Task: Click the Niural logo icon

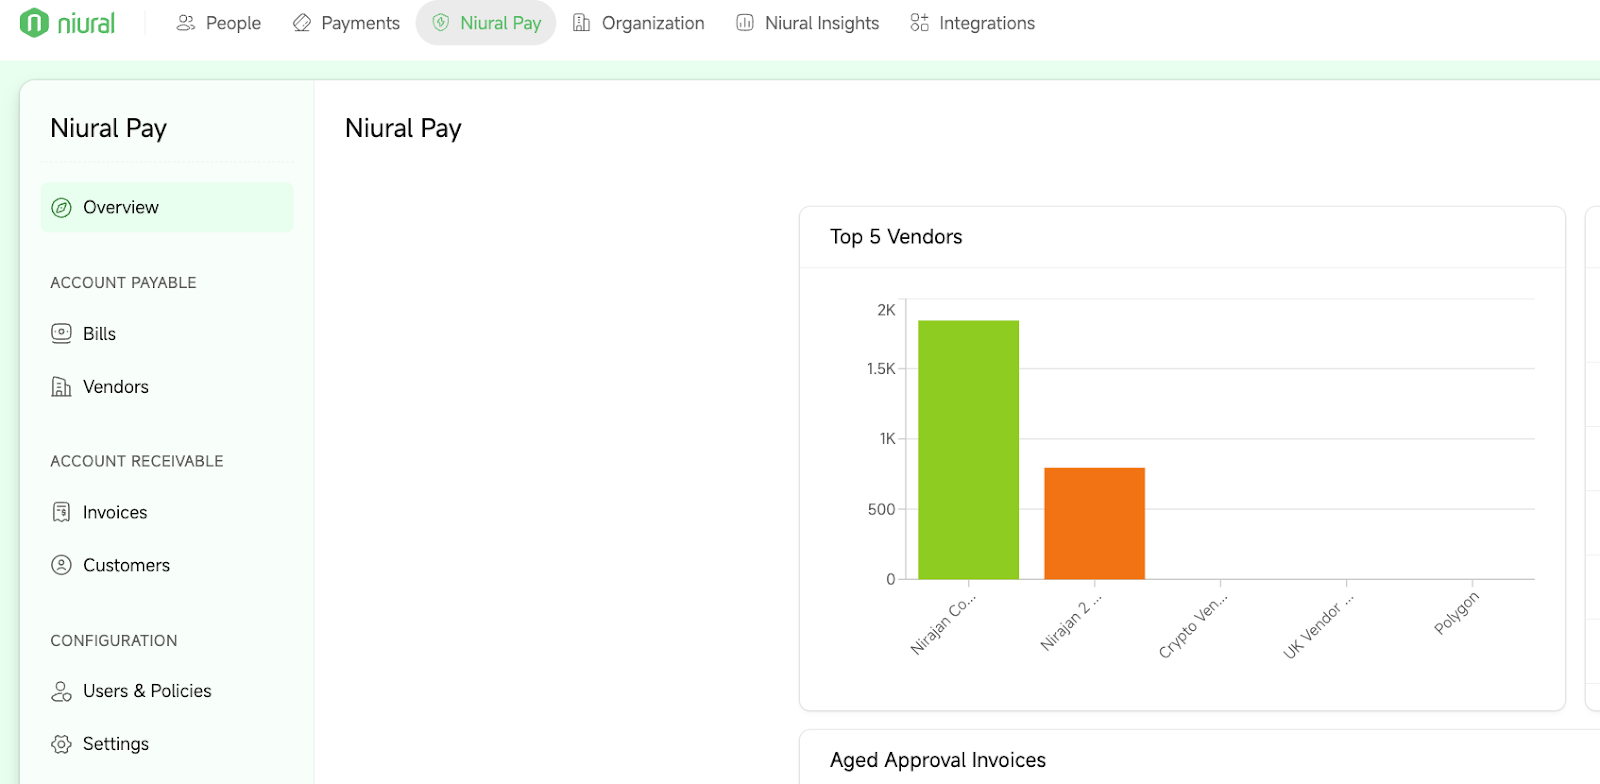Action: click(34, 22)
